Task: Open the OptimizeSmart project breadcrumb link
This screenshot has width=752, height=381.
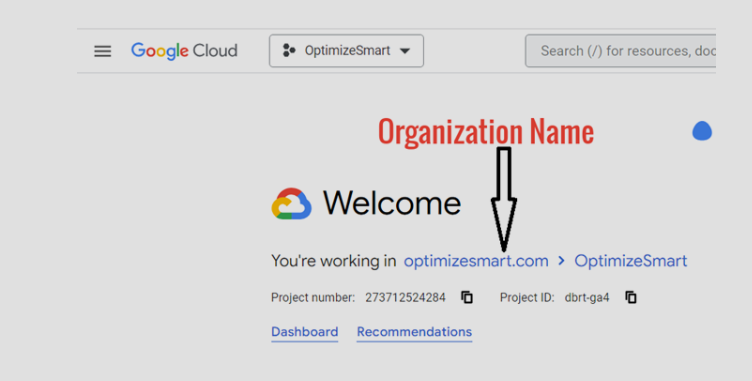Action: point(631,261)
